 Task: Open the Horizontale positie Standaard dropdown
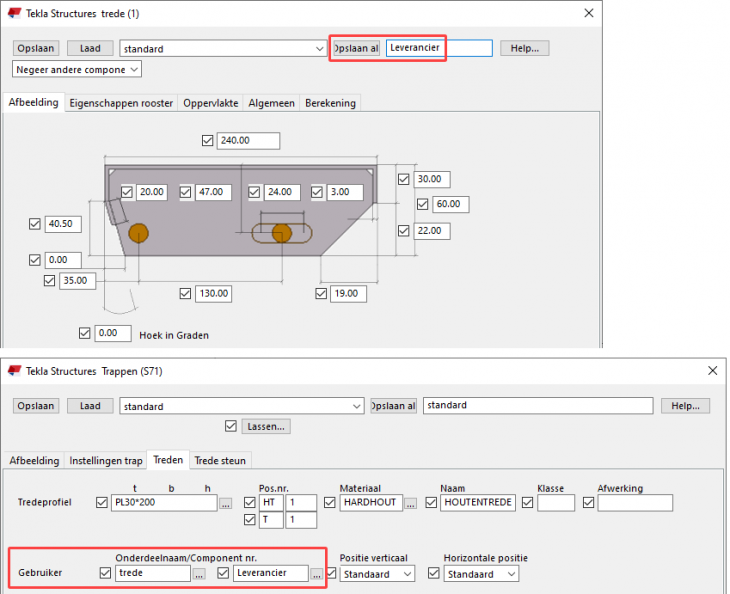point(482,574)
